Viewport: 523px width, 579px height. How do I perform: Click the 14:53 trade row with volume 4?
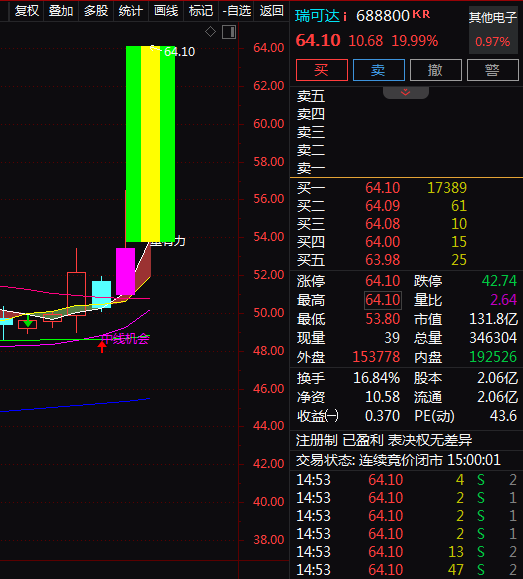click(x=406, y=480)
